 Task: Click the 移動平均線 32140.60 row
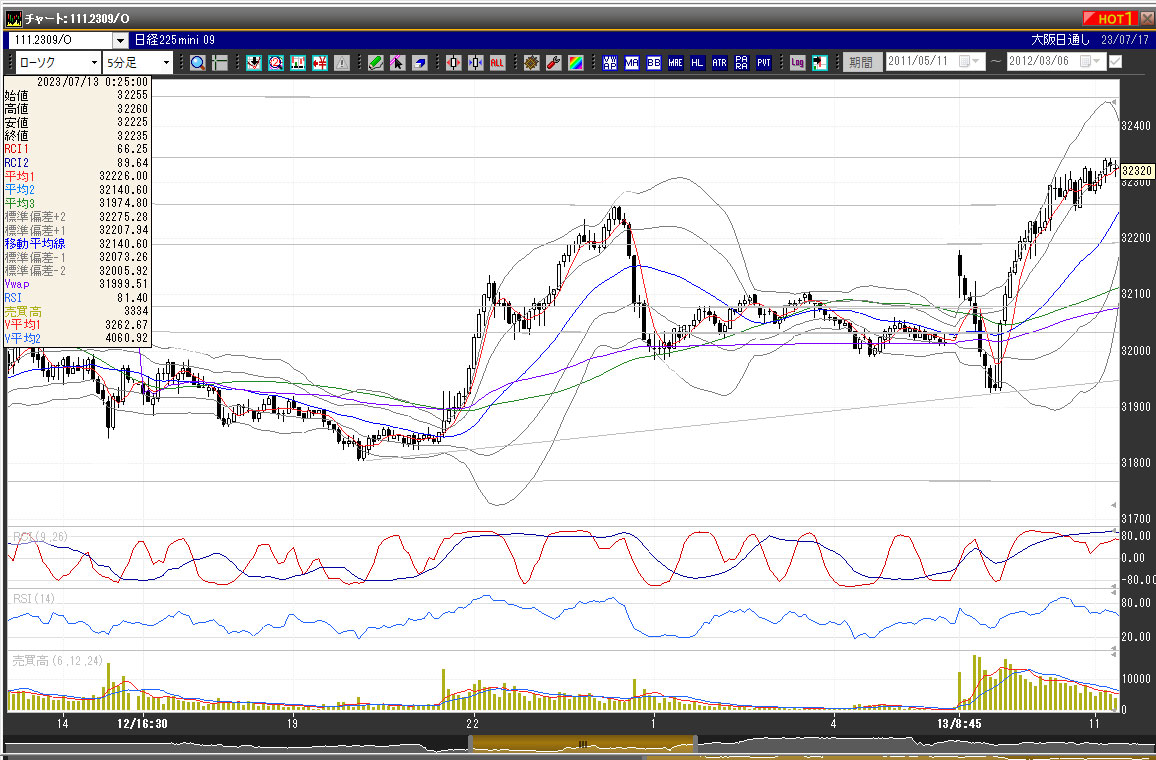click(x=76, y=243)
